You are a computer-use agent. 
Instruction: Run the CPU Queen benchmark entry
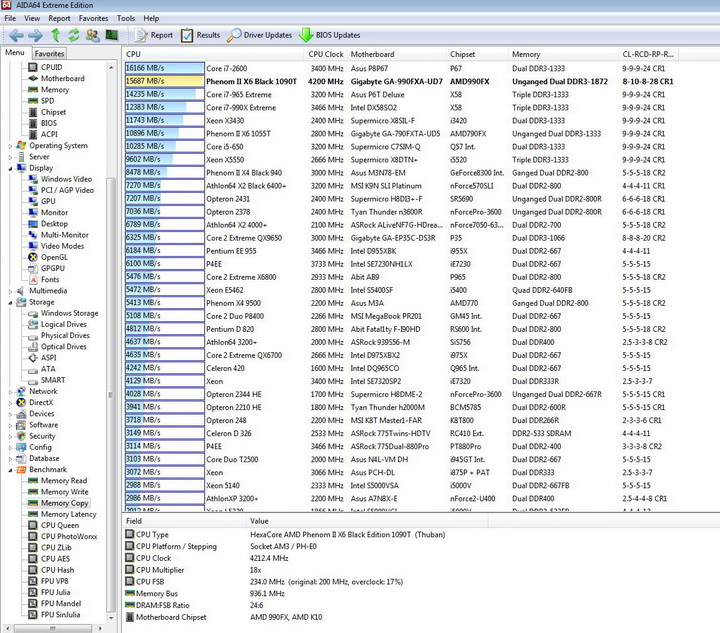pos(60,525)
